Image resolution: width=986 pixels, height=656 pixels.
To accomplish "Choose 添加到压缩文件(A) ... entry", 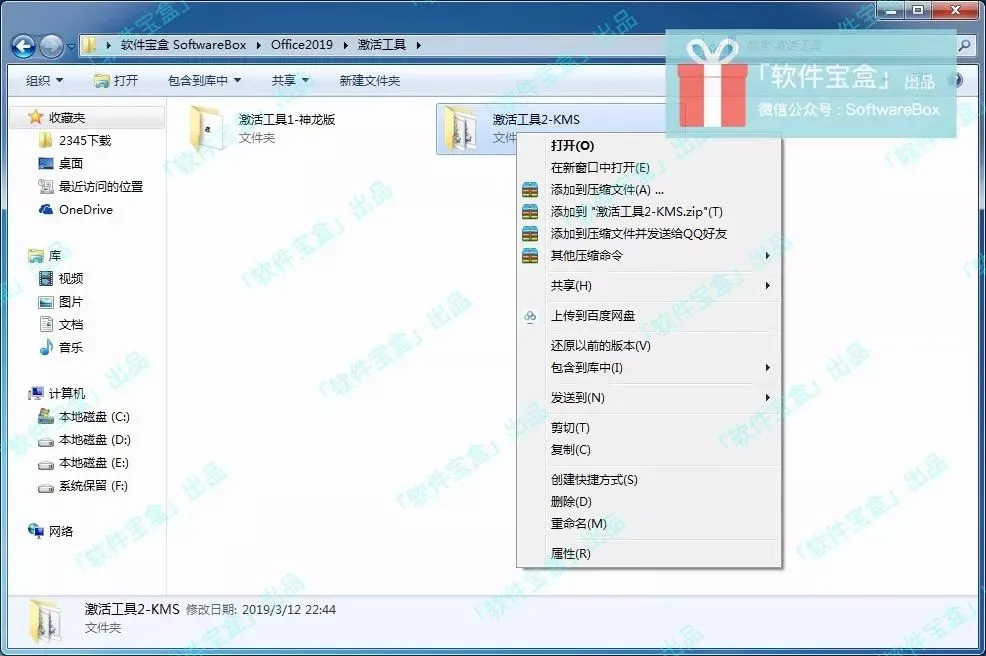I will point(648,190).
